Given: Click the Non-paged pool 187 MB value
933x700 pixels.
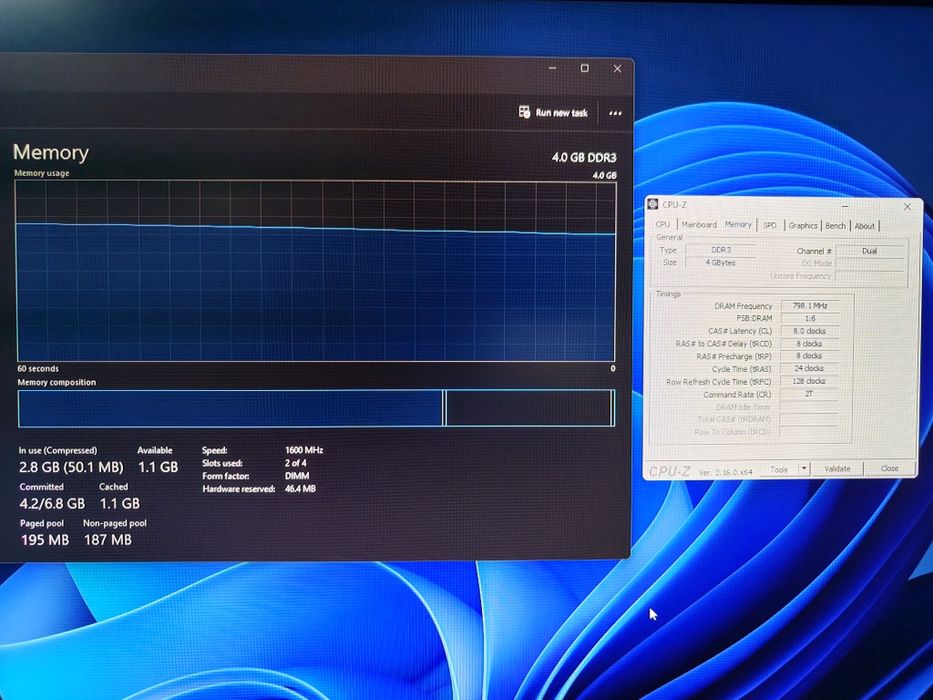Looking at the screenshot, I should click(108, 540).
